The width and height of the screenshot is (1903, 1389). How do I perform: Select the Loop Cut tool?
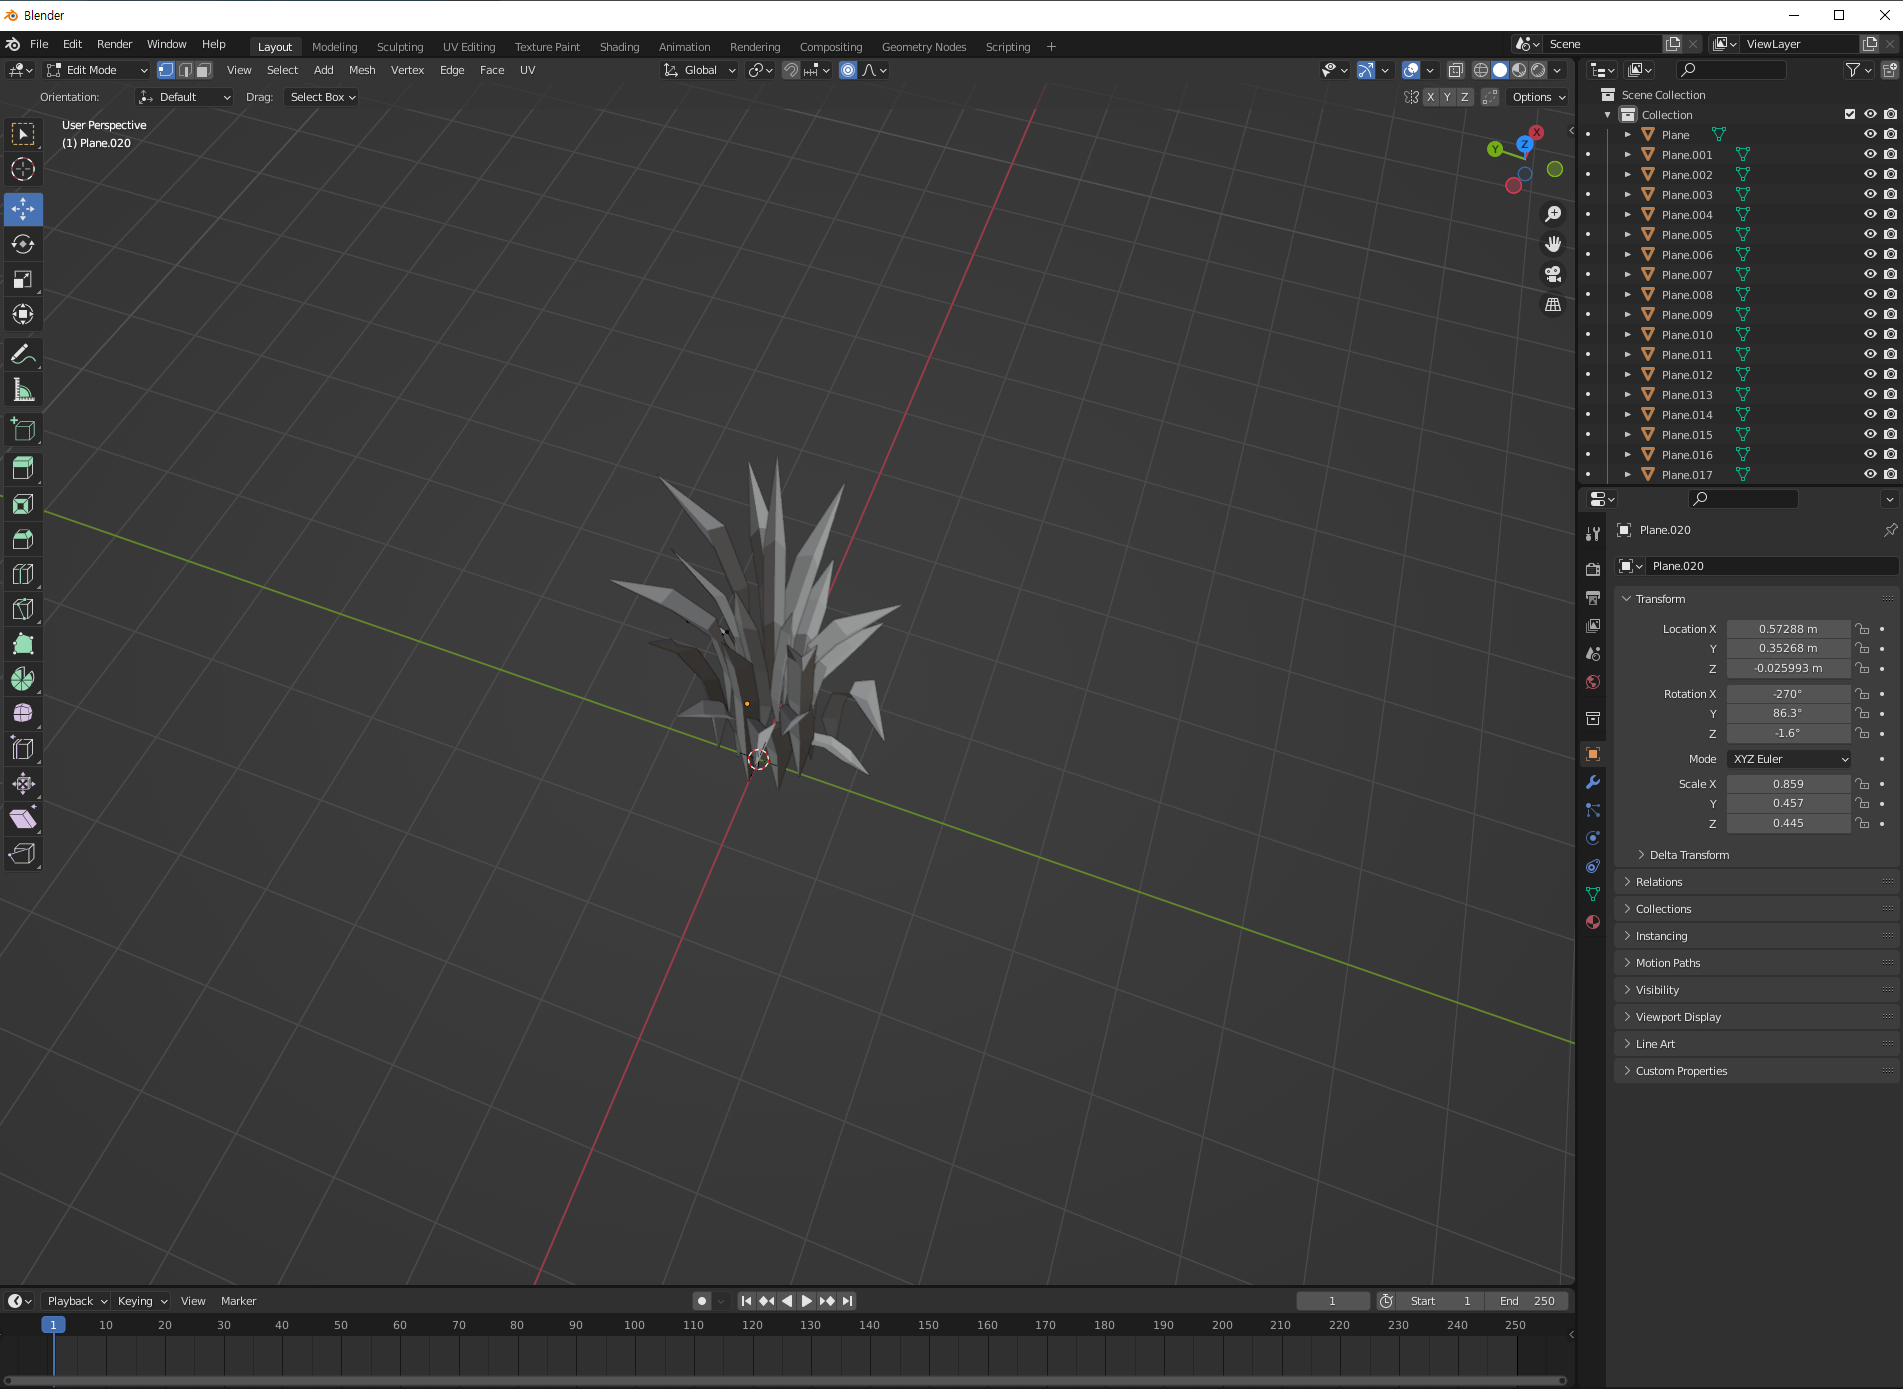click(x=23, y=574)
